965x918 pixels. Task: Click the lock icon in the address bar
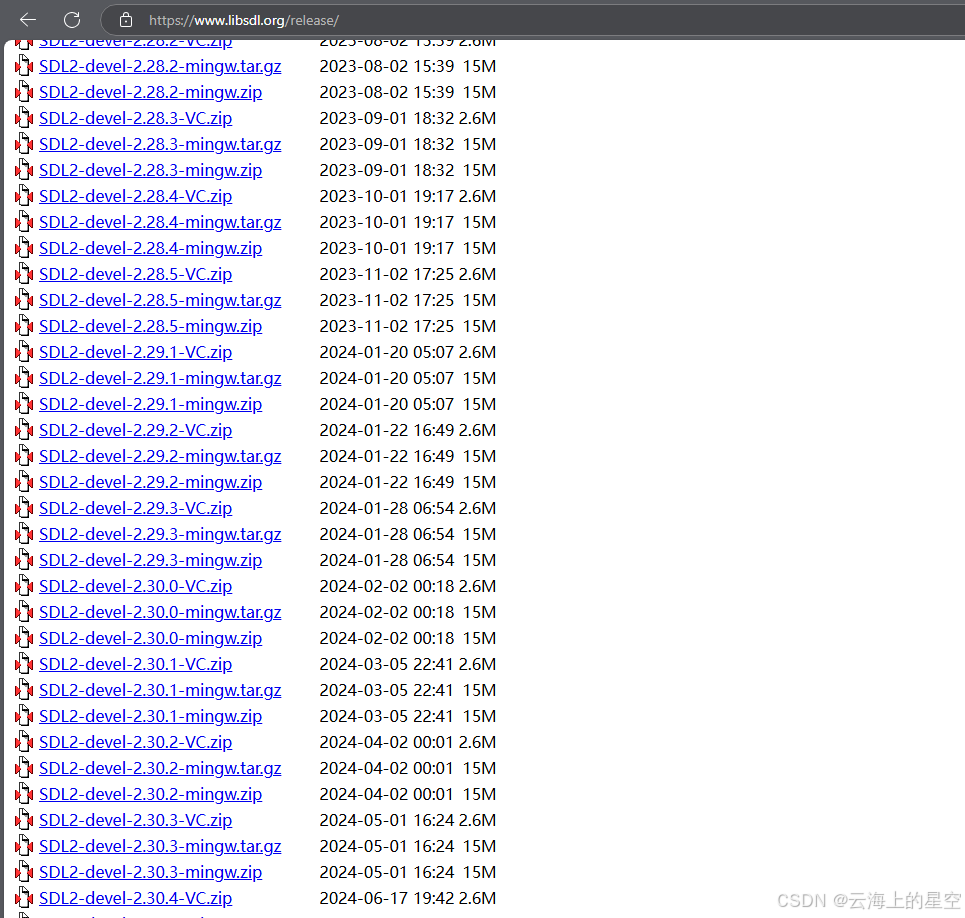coord(126,20)
